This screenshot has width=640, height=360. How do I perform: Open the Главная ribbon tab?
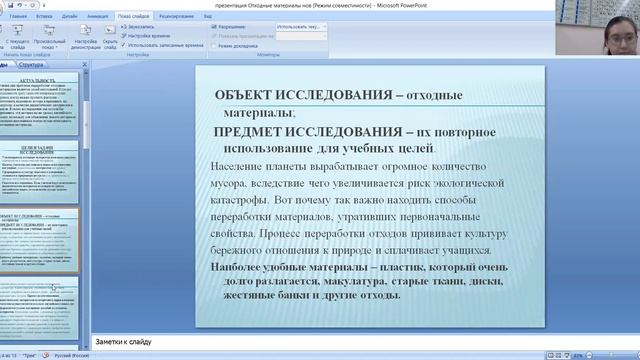(18, 16)
